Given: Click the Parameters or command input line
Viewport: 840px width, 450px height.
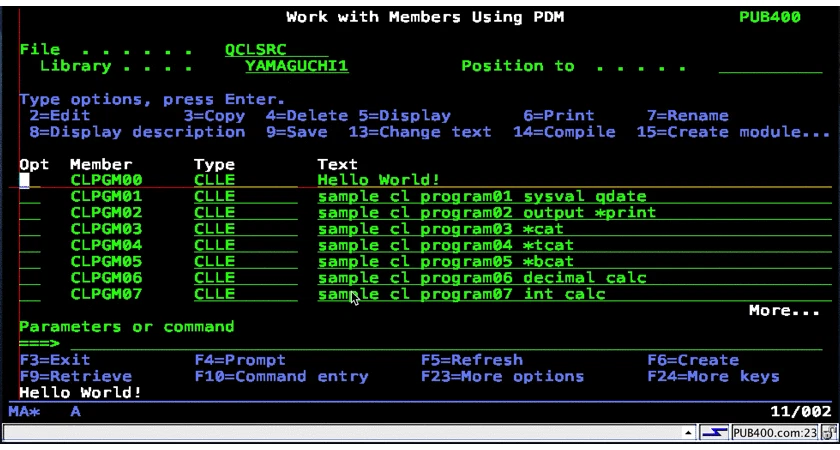Looking at the screenshot, I should point(447,343).
